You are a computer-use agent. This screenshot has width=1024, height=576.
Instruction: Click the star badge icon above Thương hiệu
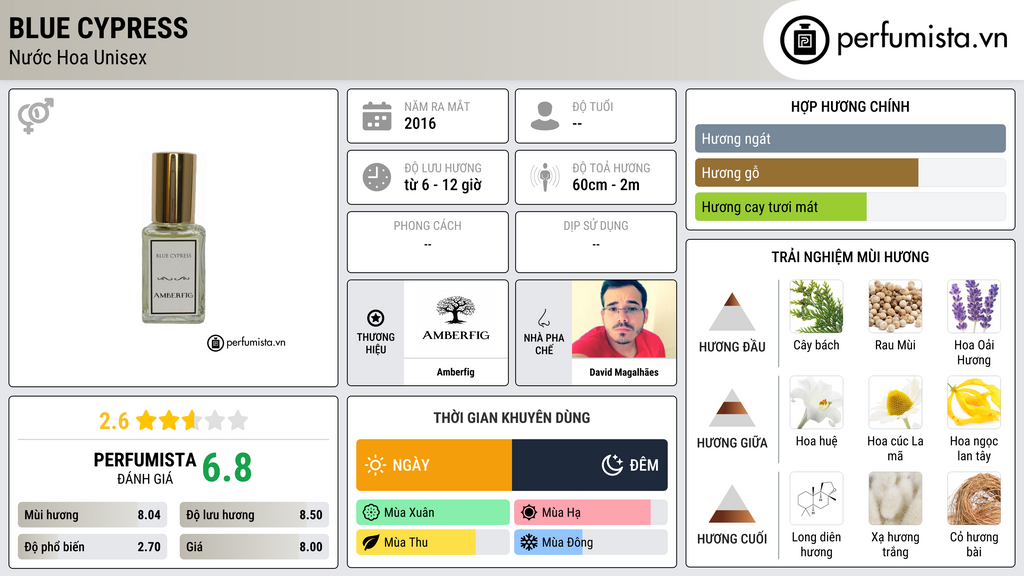(x=376, y=318)
